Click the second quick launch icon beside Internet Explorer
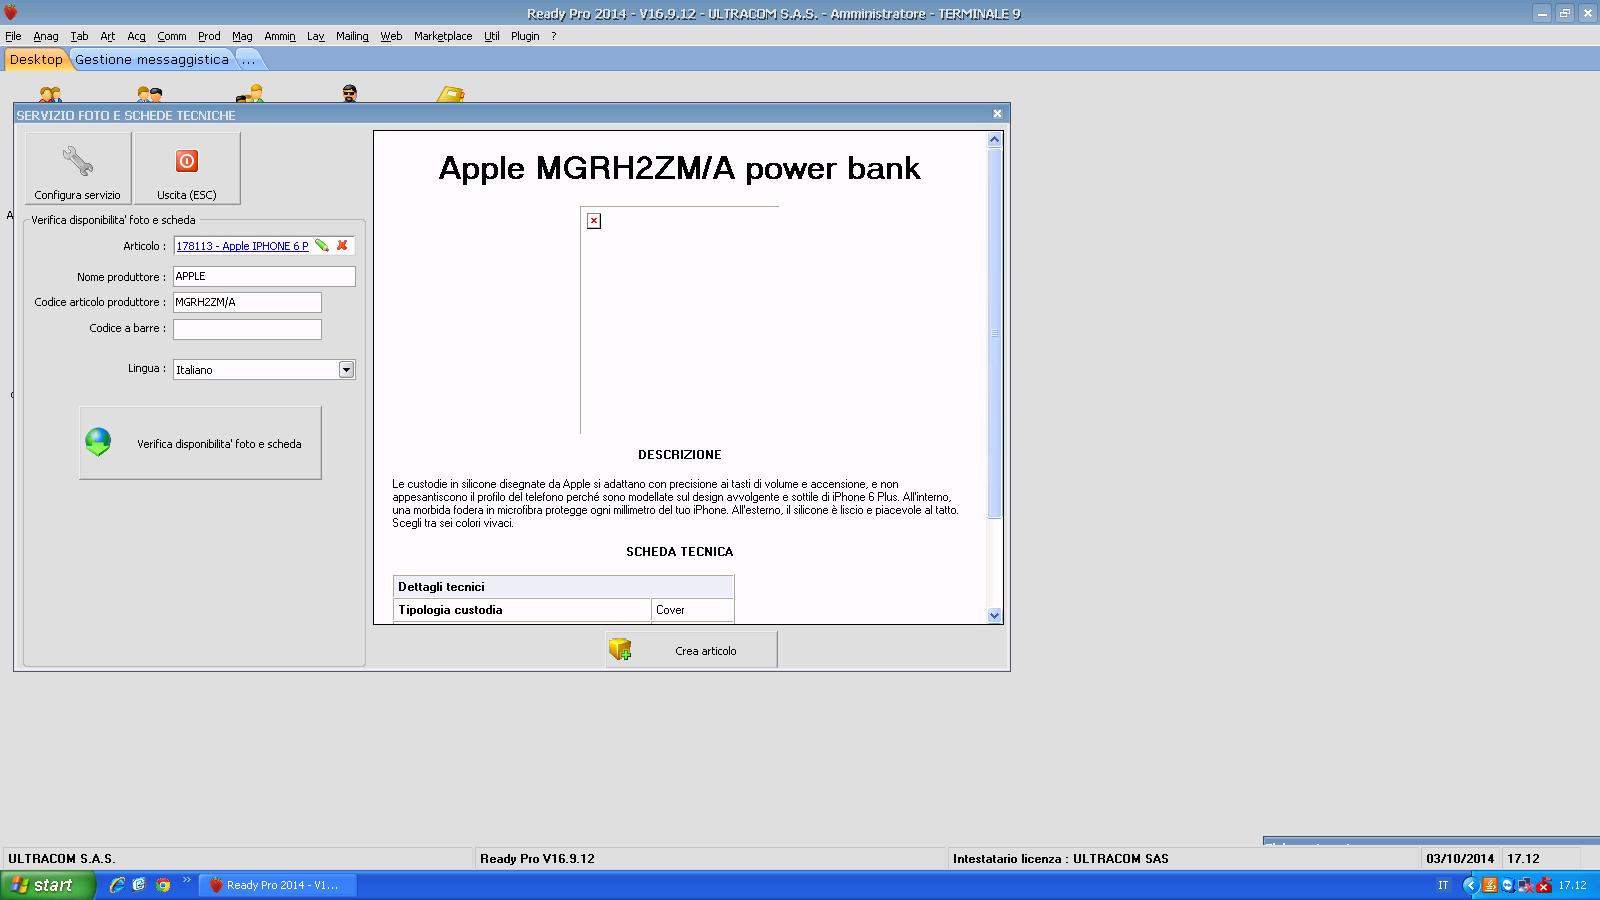The height and width of the screenshot is (900, 1600). tap(140, 885)
